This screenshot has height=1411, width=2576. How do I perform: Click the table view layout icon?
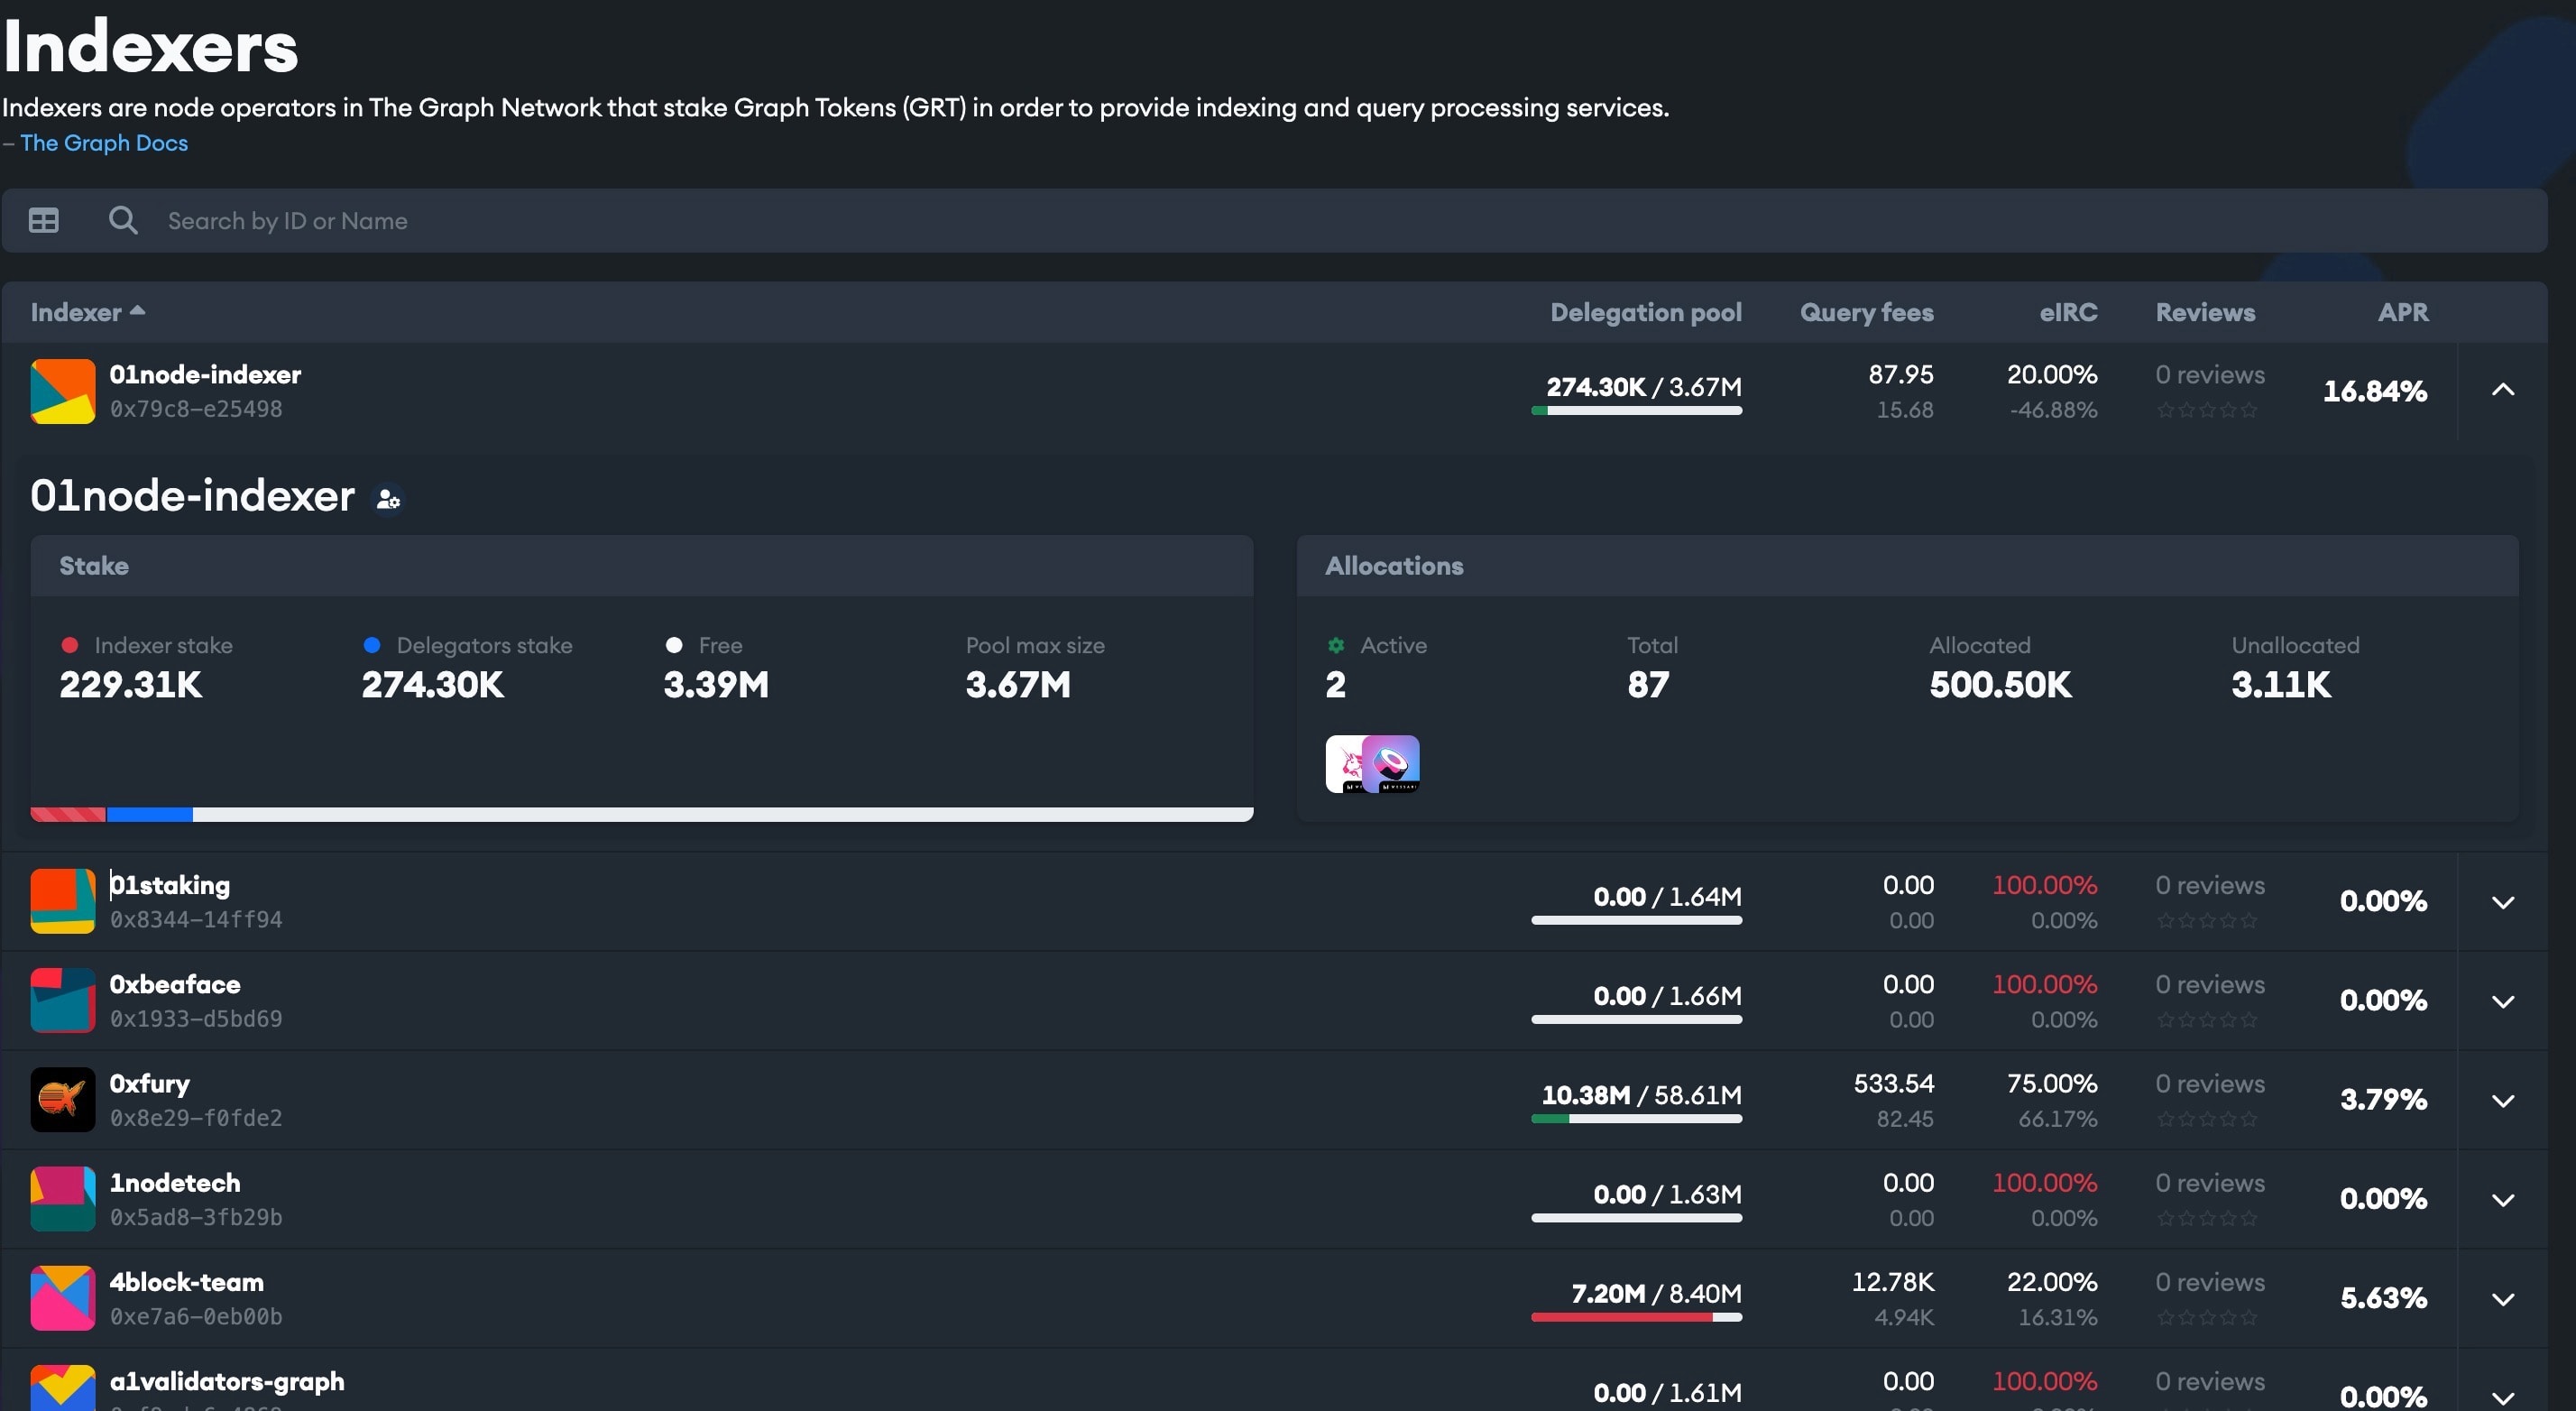[x=43, y=220]
